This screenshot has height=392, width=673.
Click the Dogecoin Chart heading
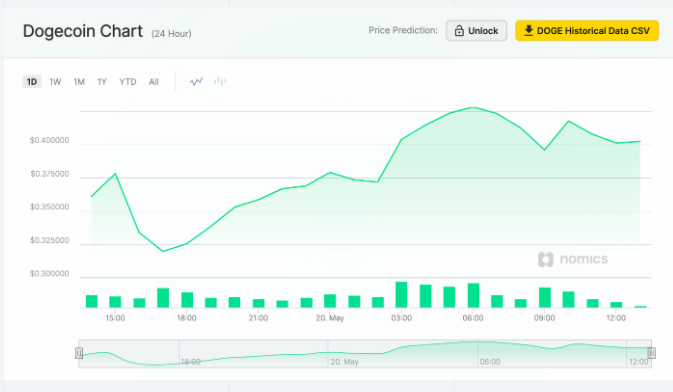(83, 31)
